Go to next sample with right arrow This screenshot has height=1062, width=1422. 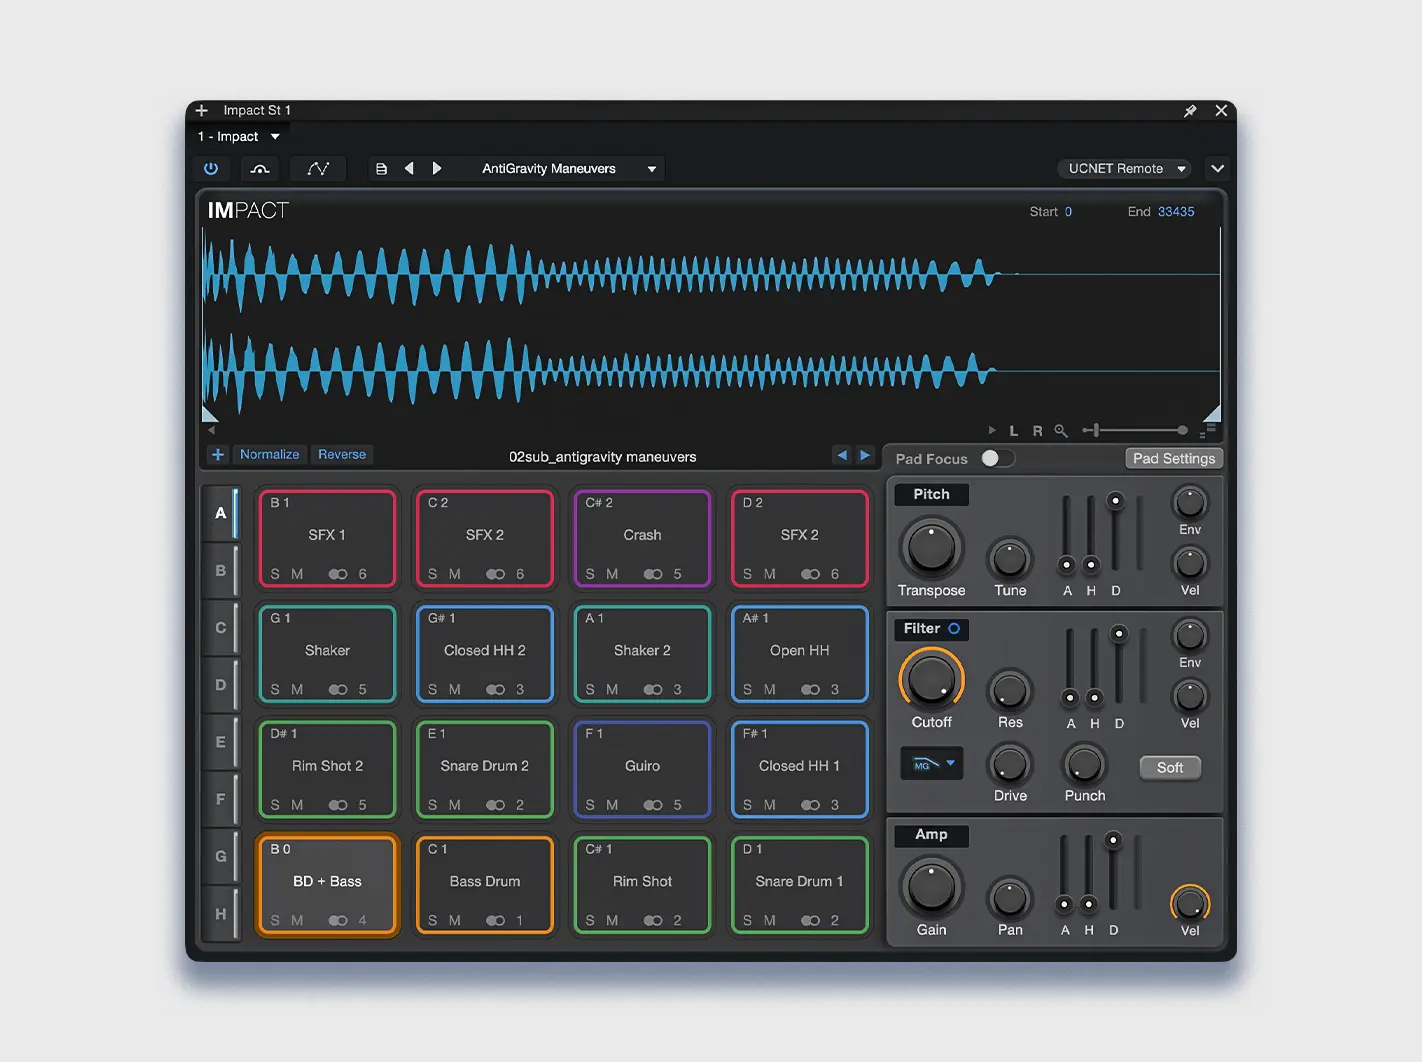click(x=865, y=455)
